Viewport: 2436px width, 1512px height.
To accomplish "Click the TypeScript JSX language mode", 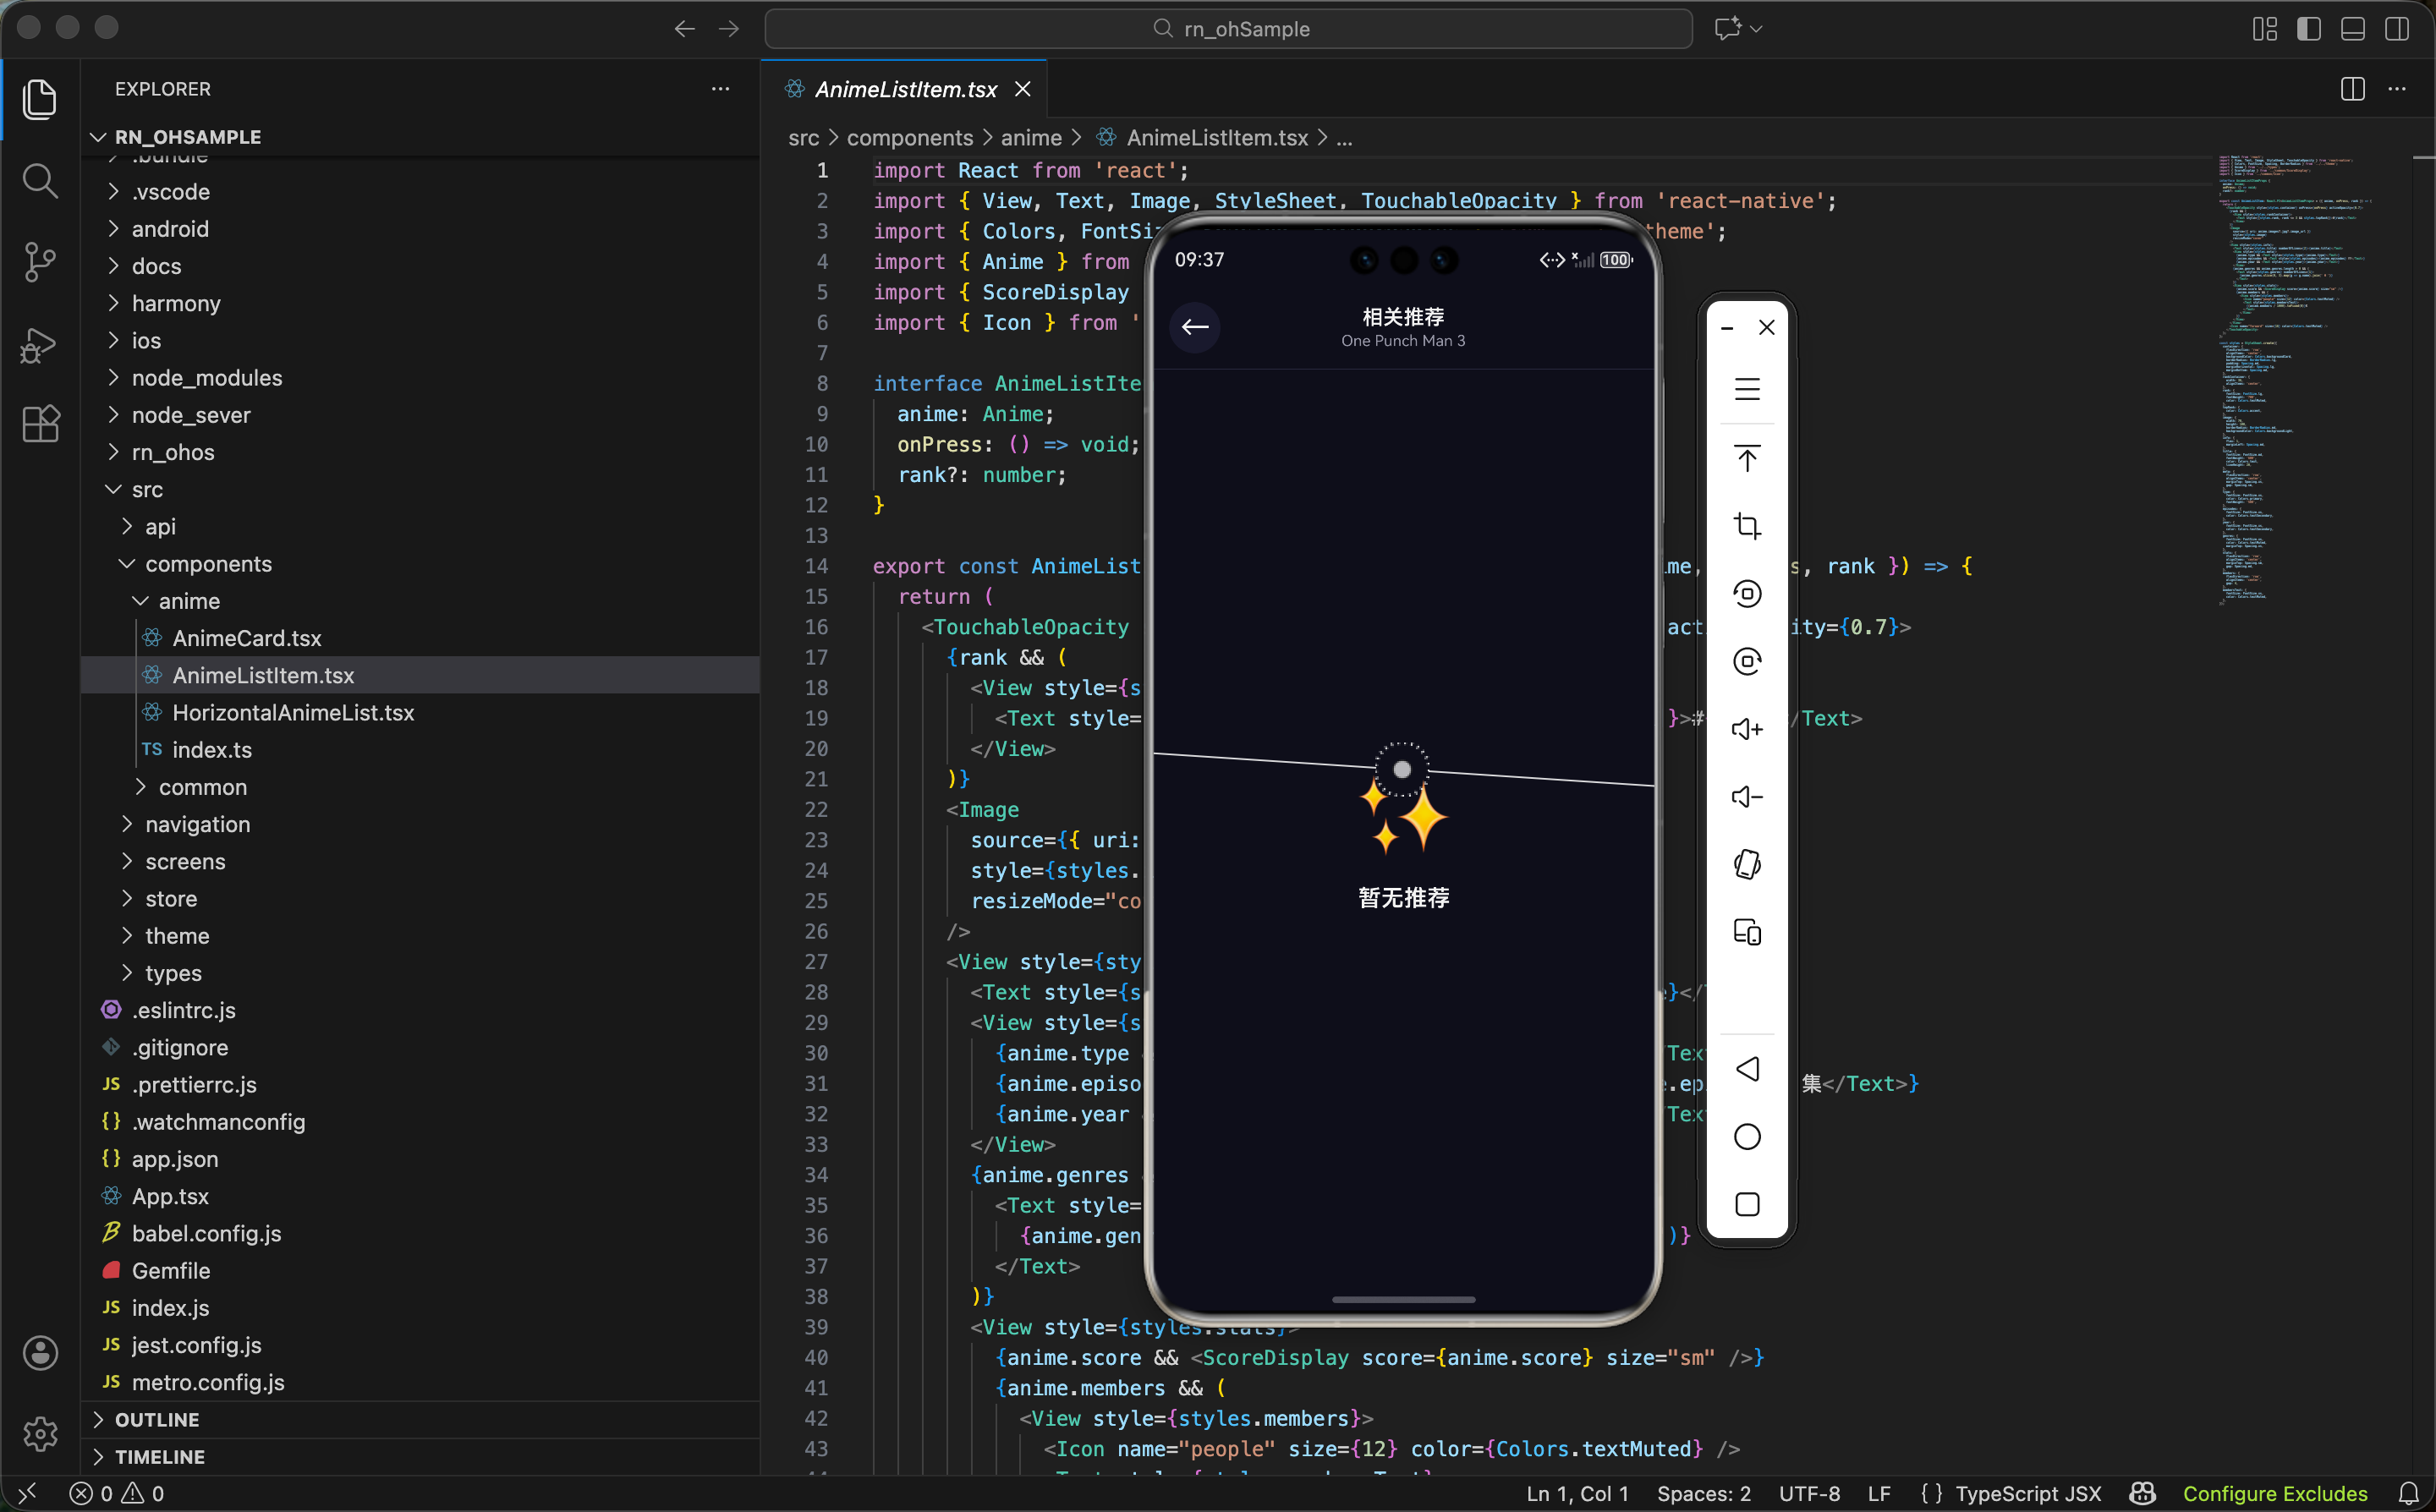I will pos(2027,1493).
